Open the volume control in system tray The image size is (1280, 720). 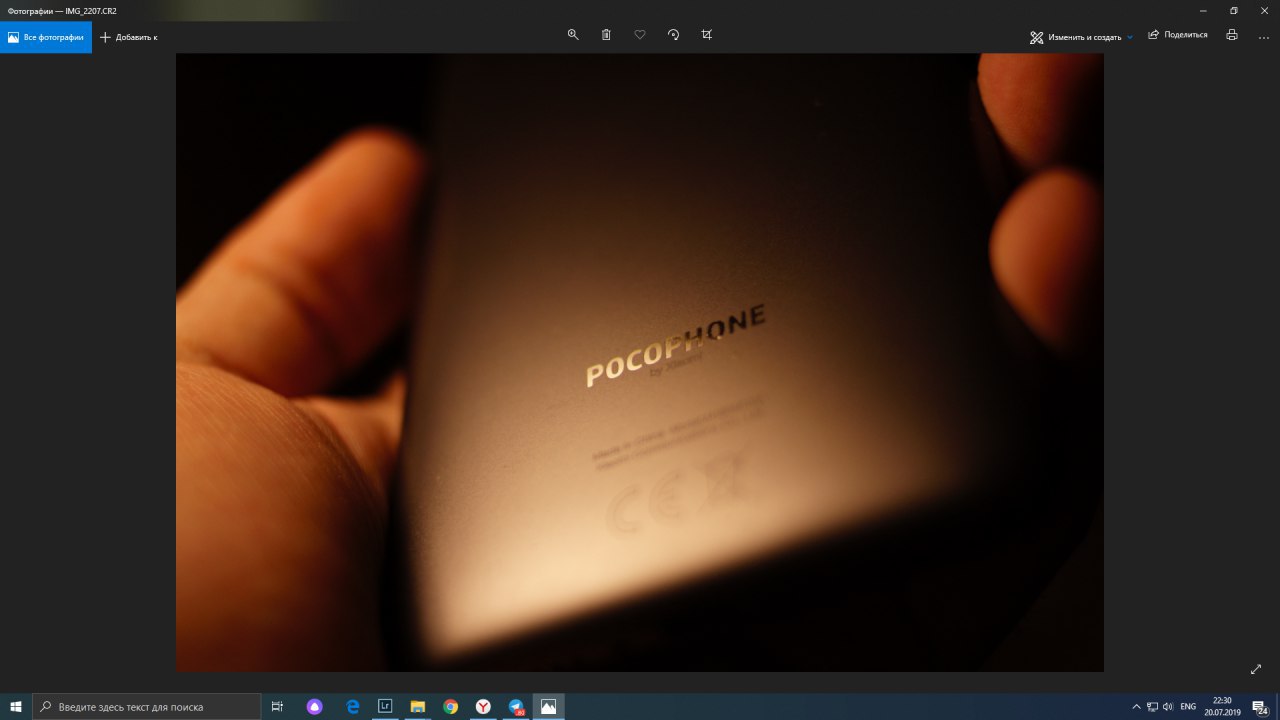coord(1168,706)
